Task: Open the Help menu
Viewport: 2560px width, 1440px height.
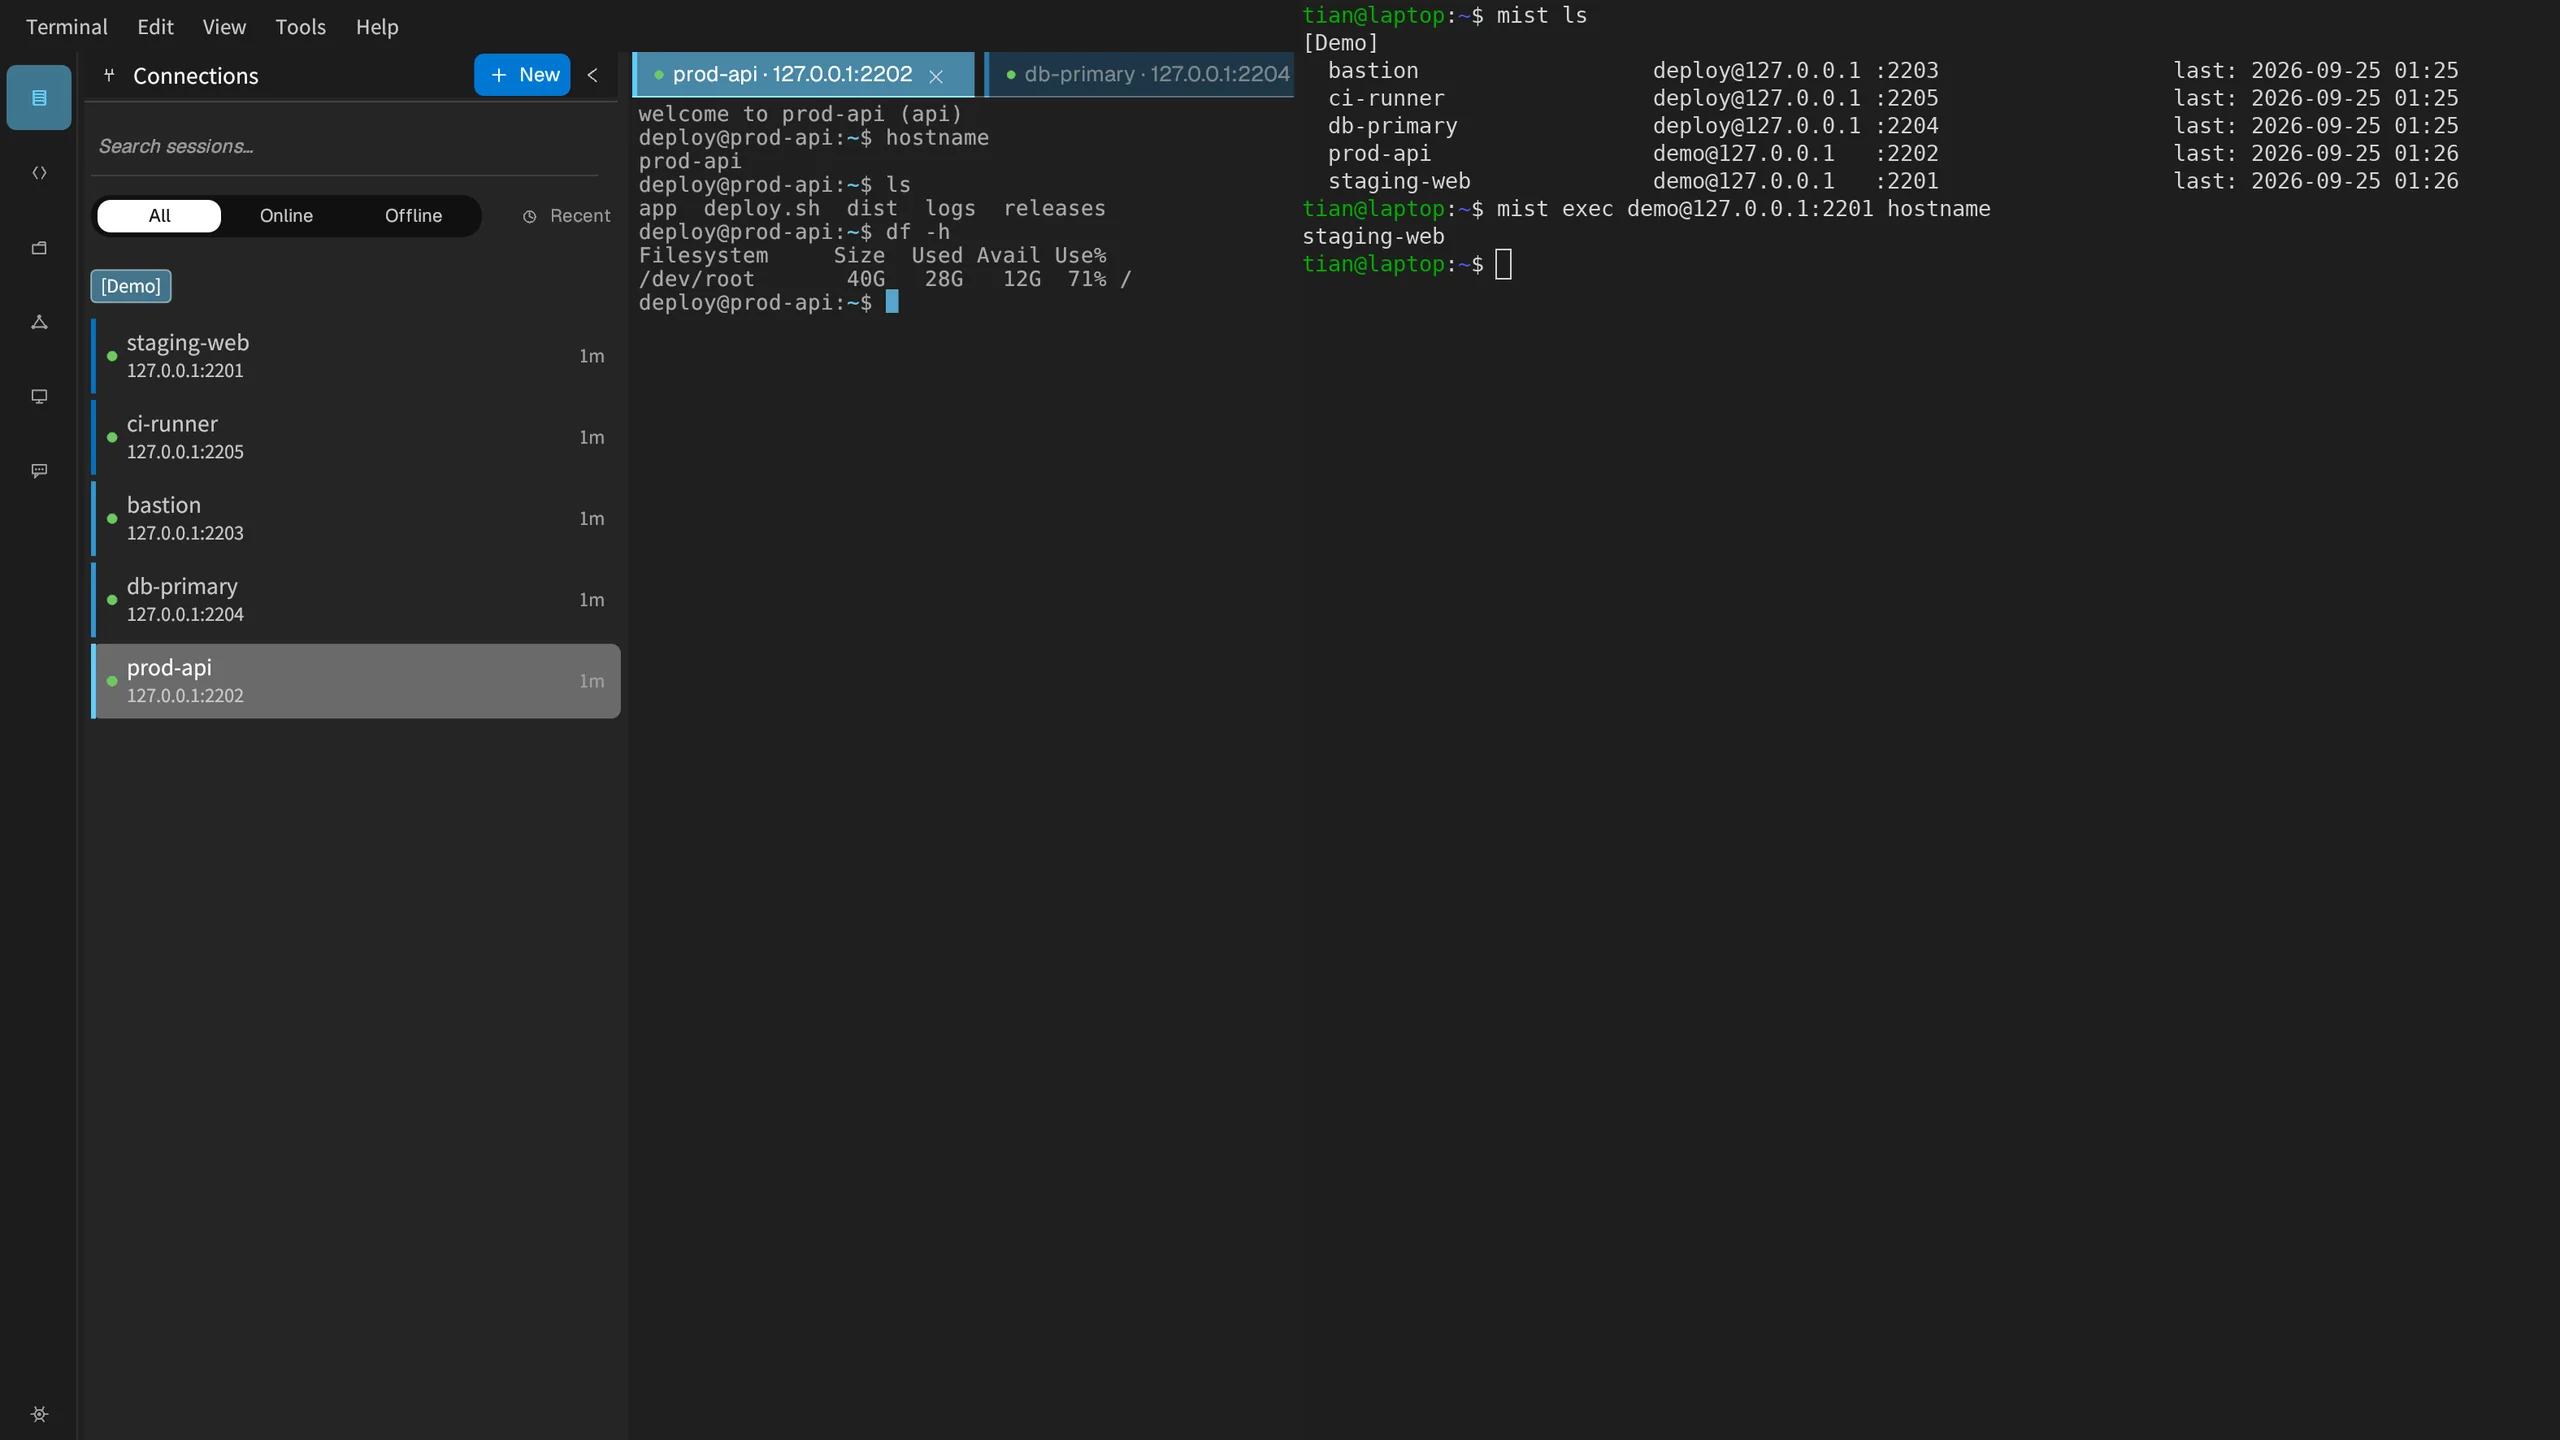Action: click(377, 27)
